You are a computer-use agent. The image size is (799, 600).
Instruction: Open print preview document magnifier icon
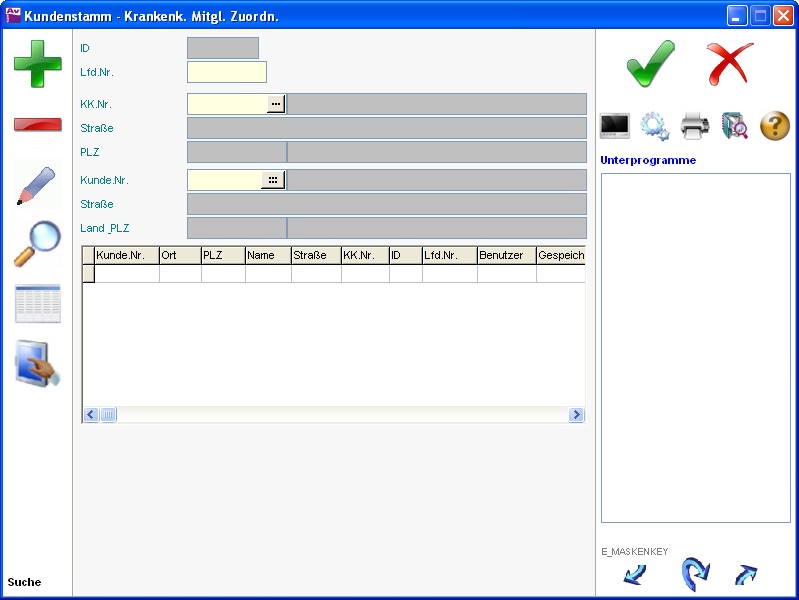[x=735, y=126]
